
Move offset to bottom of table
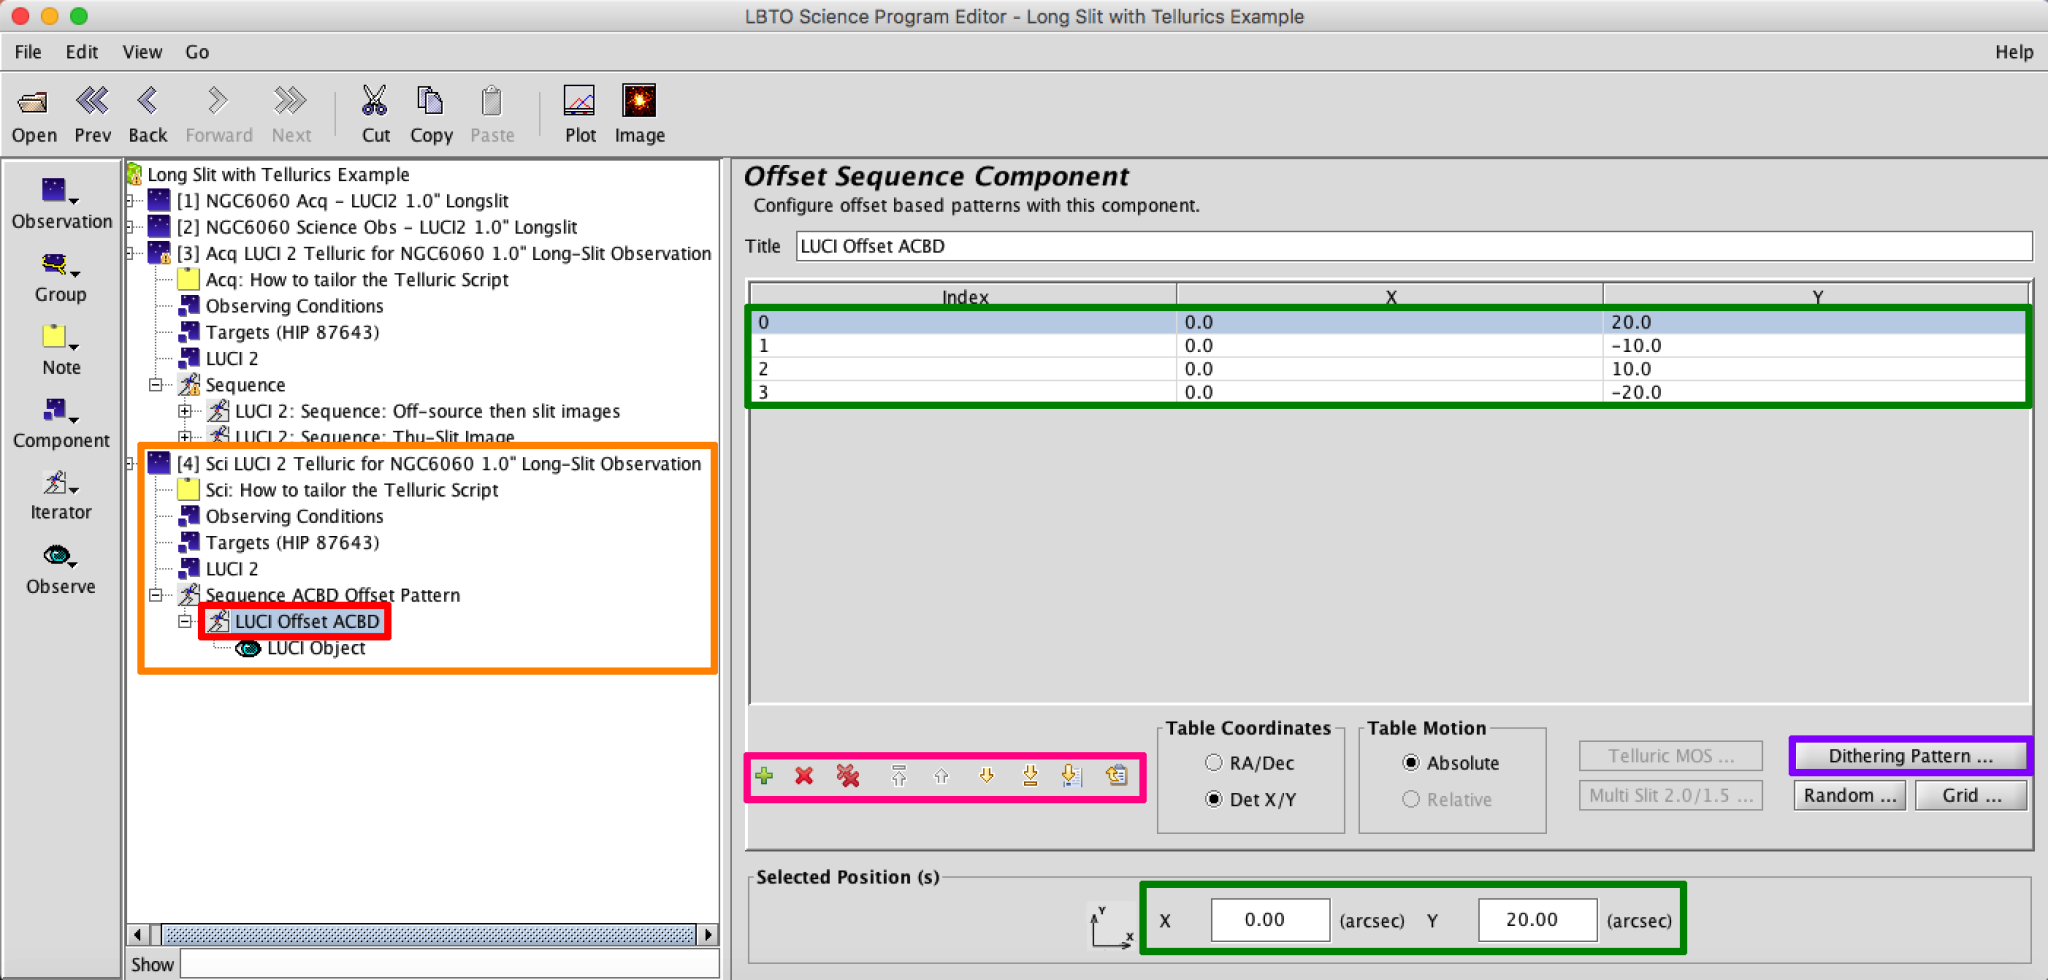(x=1030, y=776)
